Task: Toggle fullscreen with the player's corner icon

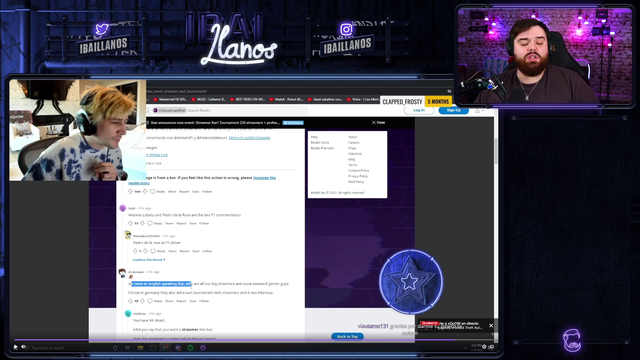Action: [491, 347]
